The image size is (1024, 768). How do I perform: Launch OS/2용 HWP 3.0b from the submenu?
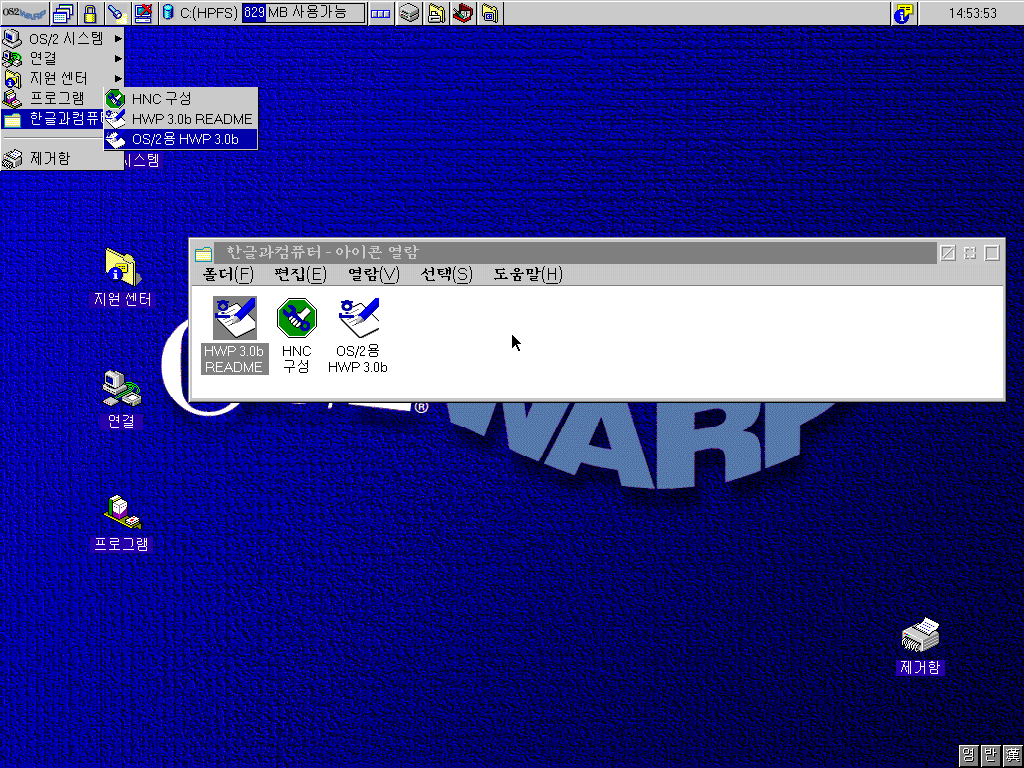pos(181,139)
